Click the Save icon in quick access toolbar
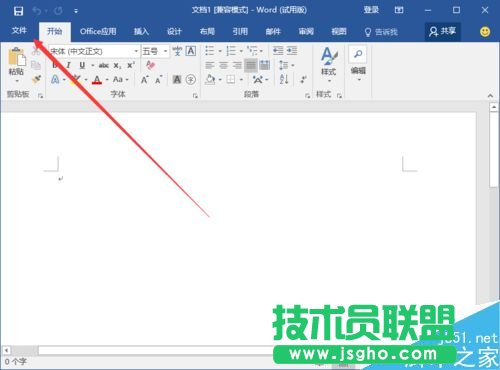The width and height of the screenshot is (500, 370). point(18,11)
